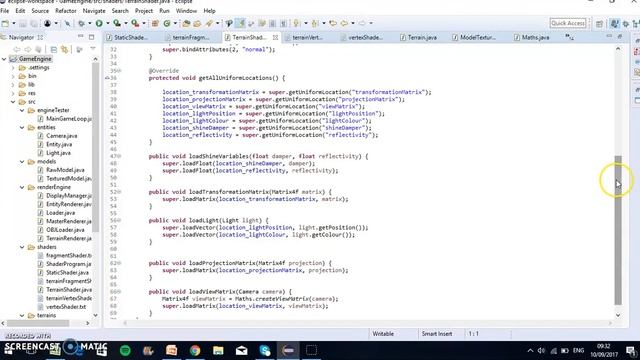The height and width of the screenshot is (360, 640).
Task: Open the Navigator view menu triangle
Action: coord(93,49)
